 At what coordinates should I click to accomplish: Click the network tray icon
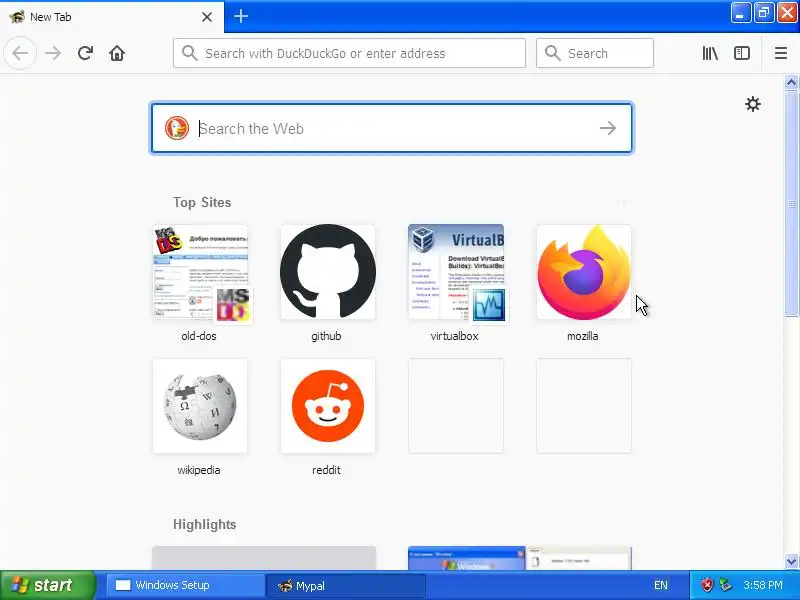(x=725, y=585)
